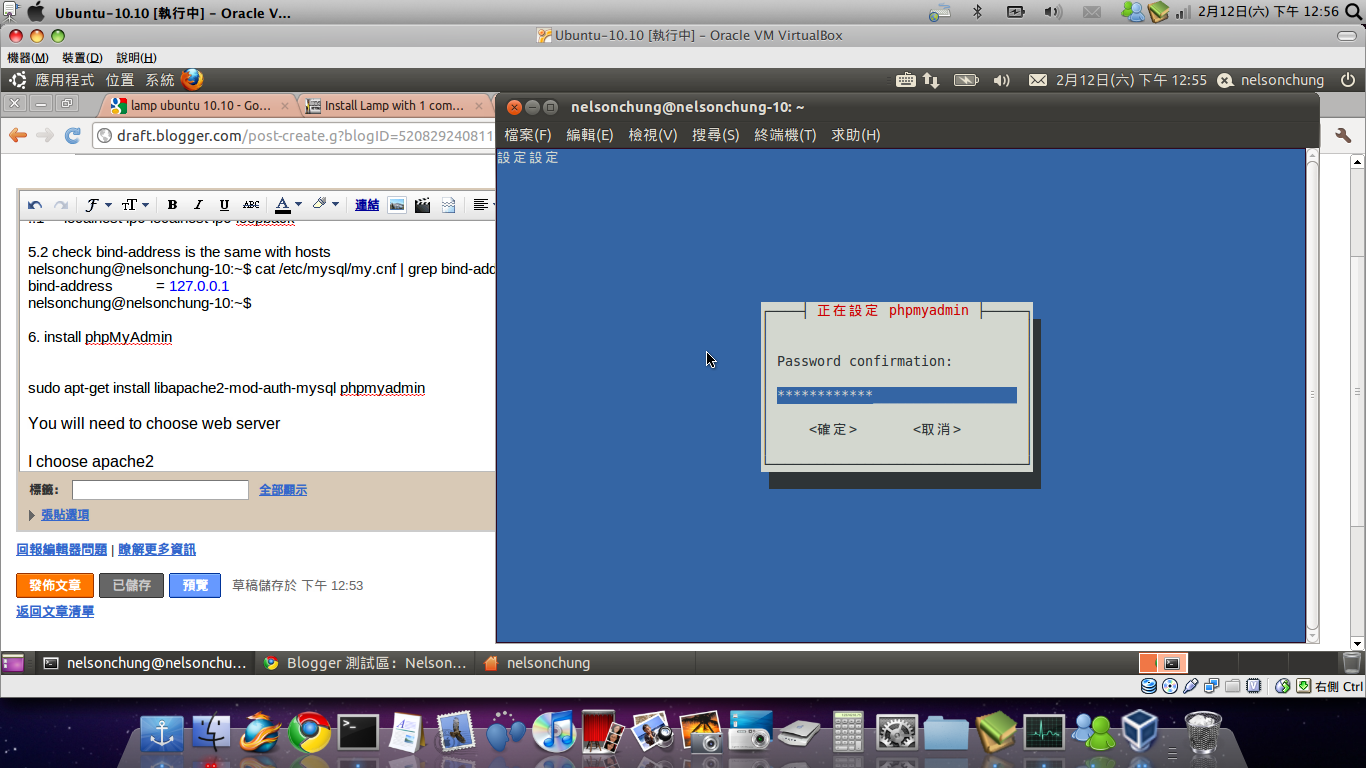
Task: Open VirtualBox 裝置(D) menu
Action: pyautogui.click(x=82, y=58)
